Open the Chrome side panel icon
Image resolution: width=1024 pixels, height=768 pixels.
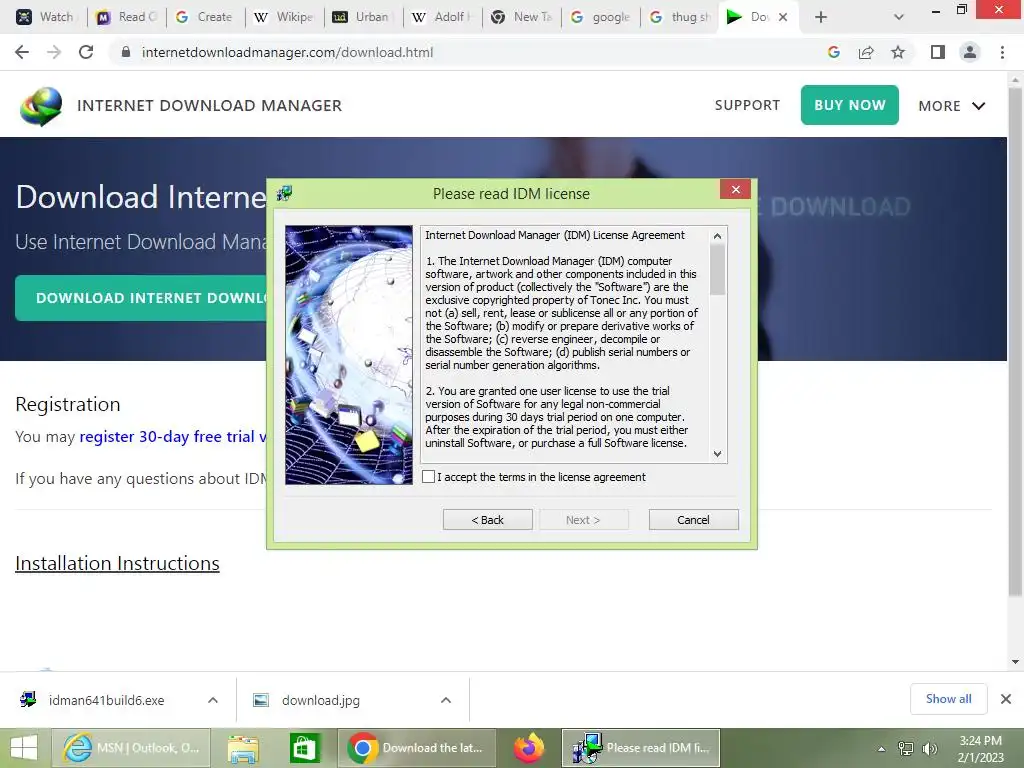938,52
